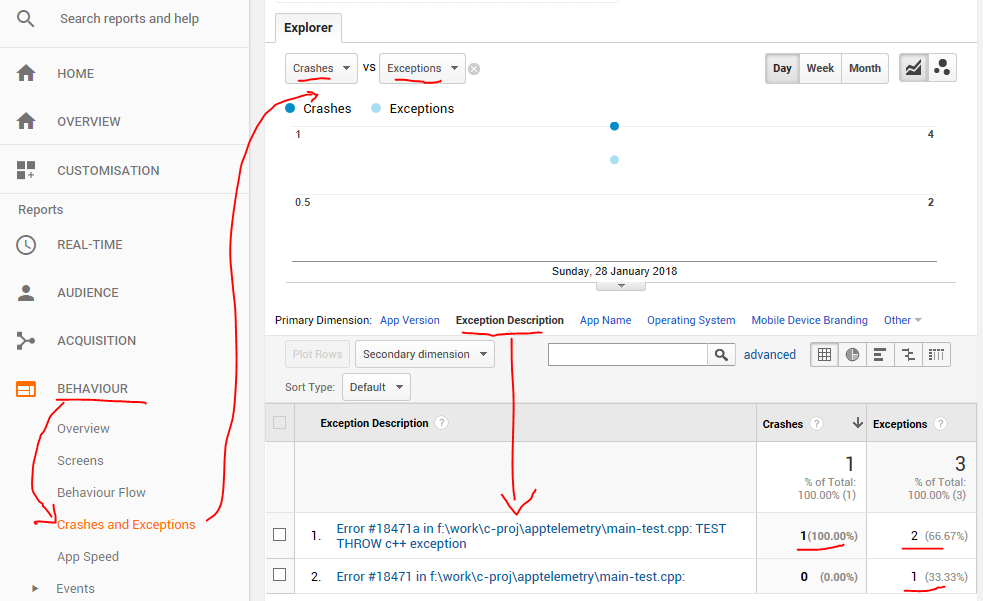983x601 pixels.
Task: Tick the checkbox for row 2 Error #18471
Action: (x=280, y=575)
